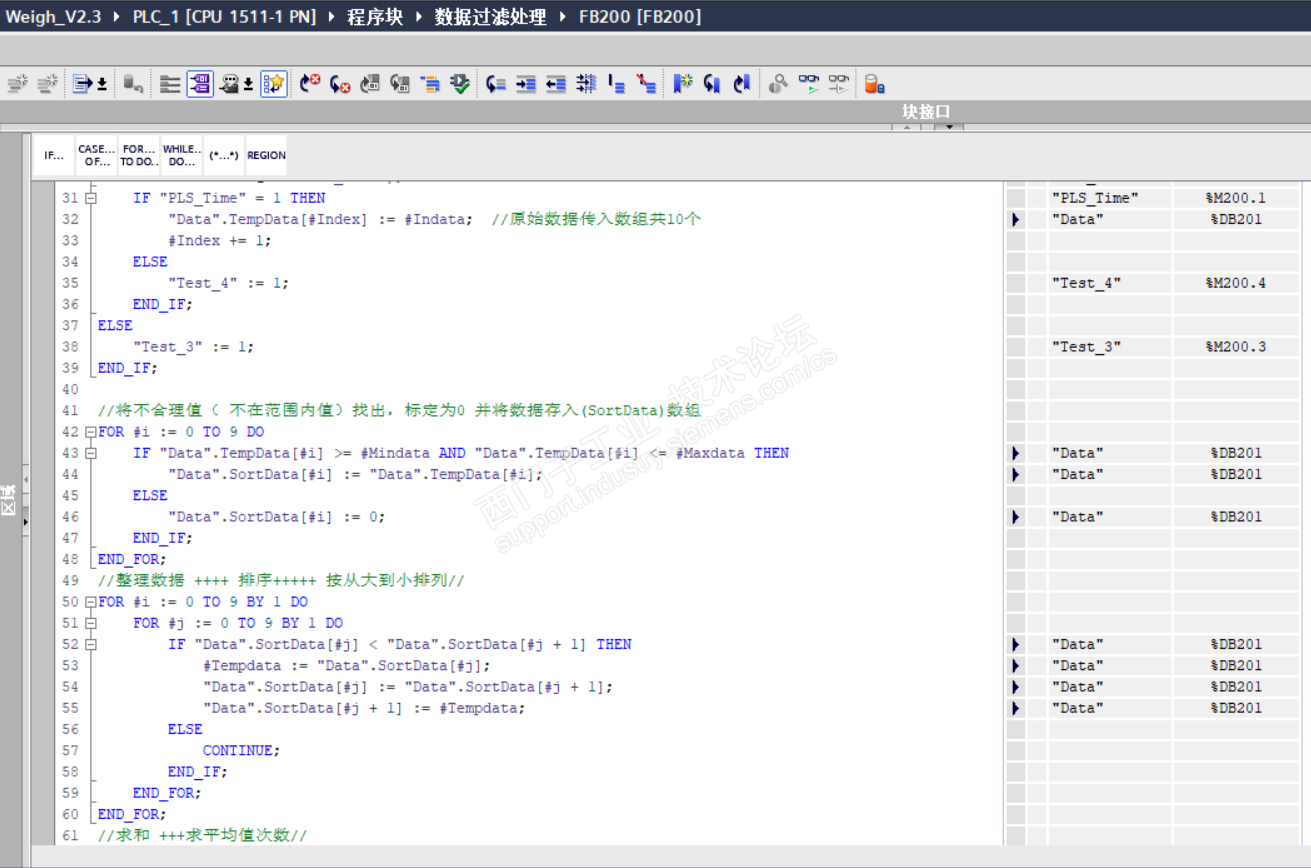Expand the "Data" operand row for line 55
The width and height of the screenshot is (1311, 868).
1016,708
